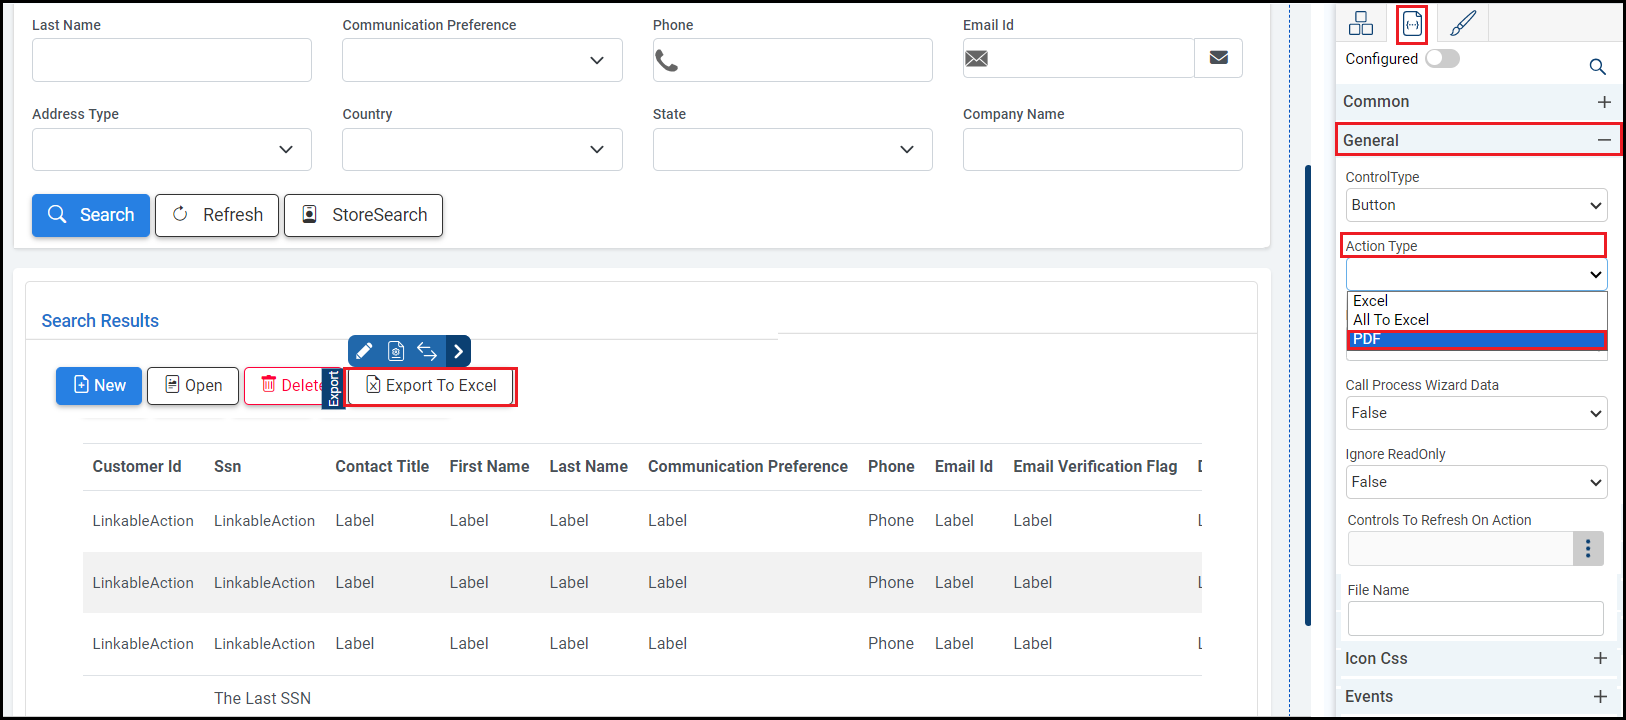
Task: Click the document settings gear icon
Action: tap(396, 351)
